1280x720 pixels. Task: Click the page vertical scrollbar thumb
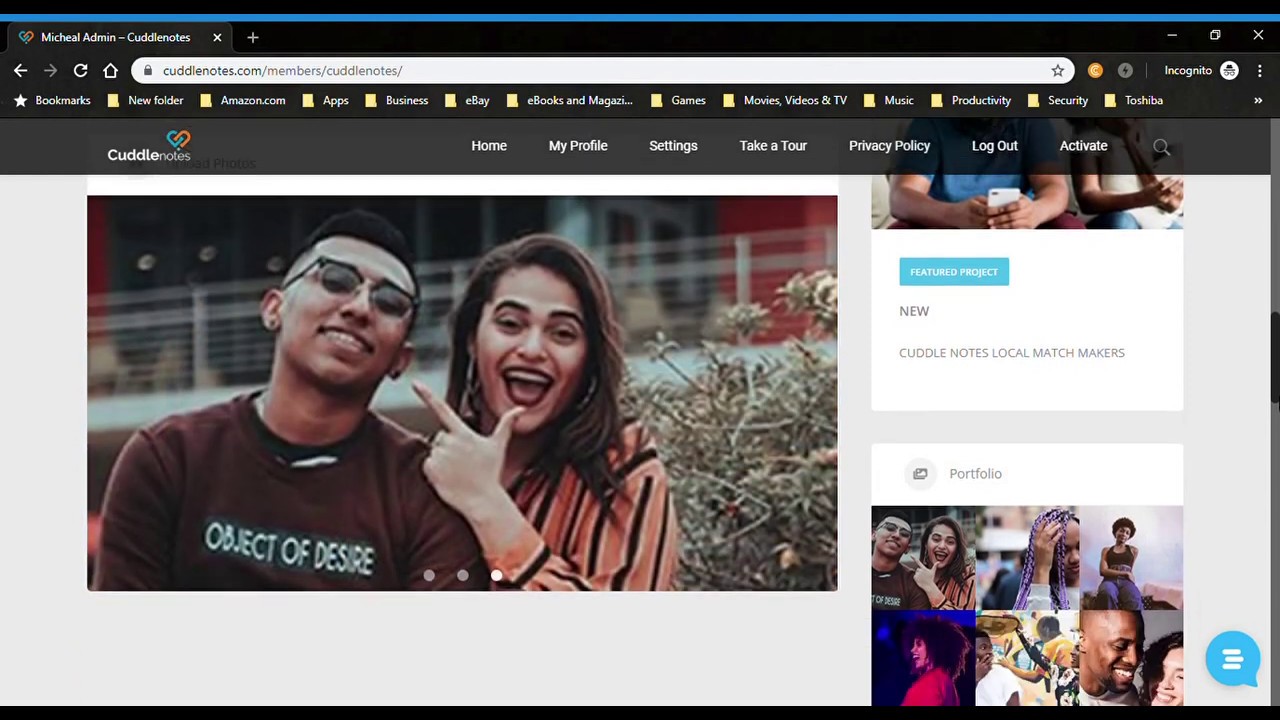click(x=1274, y=360)
